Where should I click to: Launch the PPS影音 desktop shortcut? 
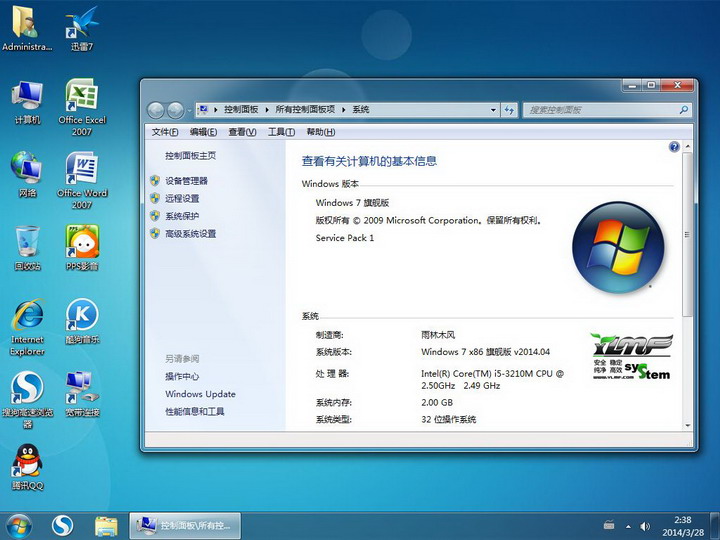82,248
